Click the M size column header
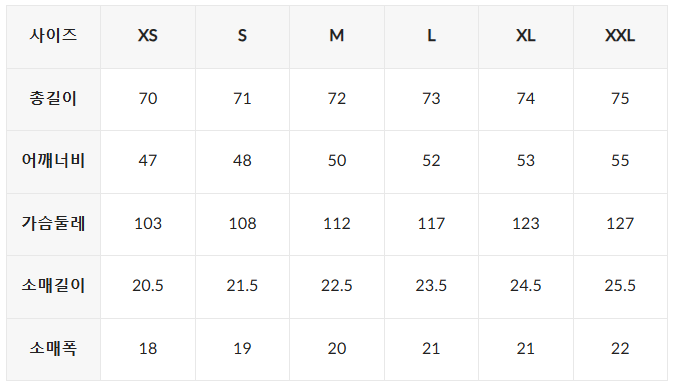Screen dimensions: 673x386 336,35
